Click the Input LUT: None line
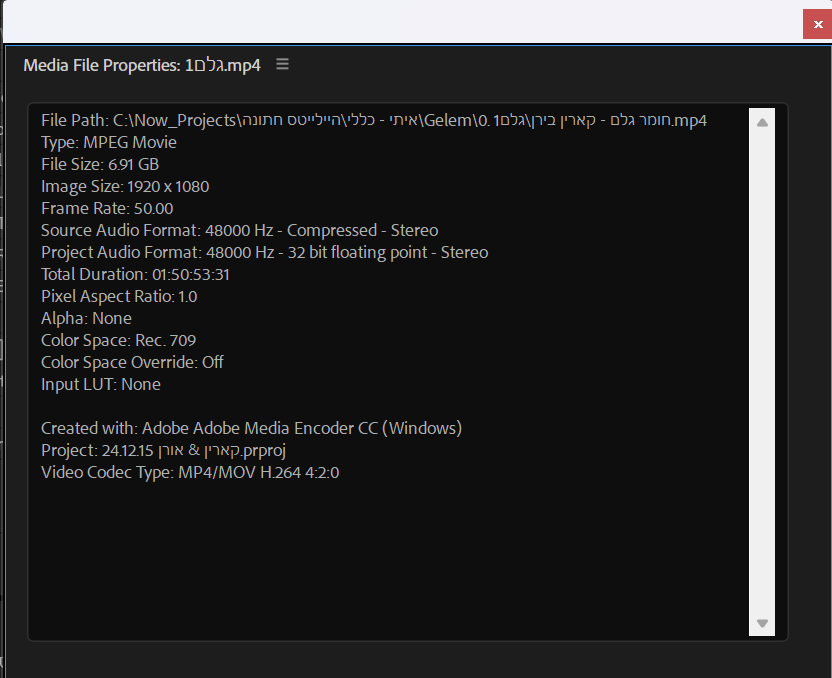 click(99, 384)
